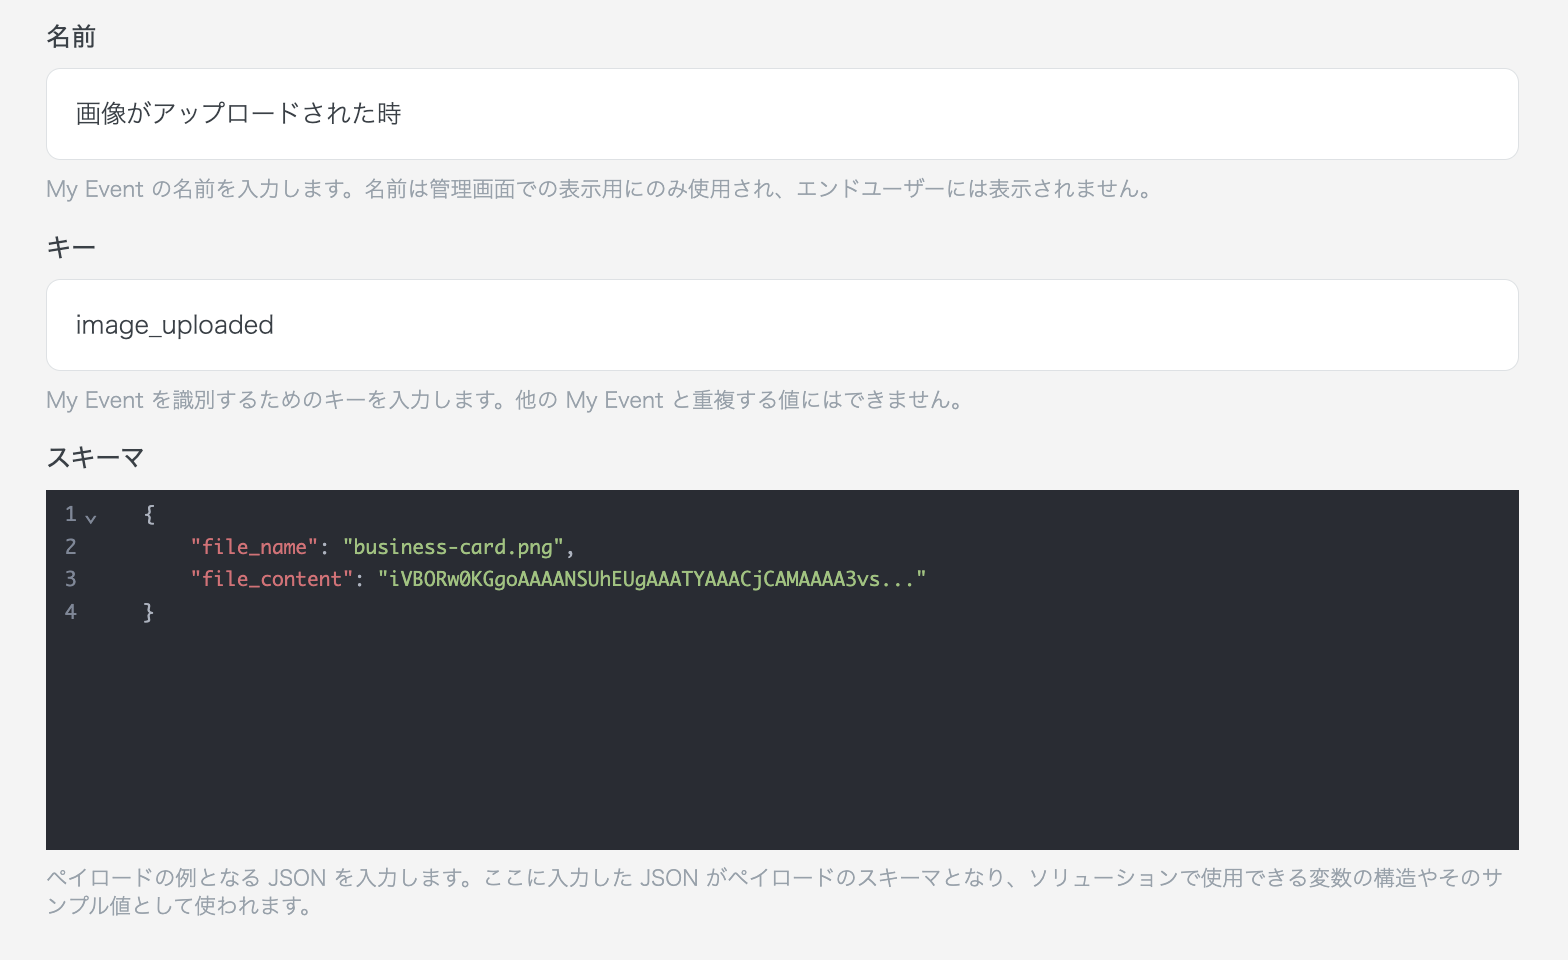Image resolution: width=1568 pixels, height=960 pixels.
Task: Select line number 4 in the gutter
Action: [x=70, y=612]
